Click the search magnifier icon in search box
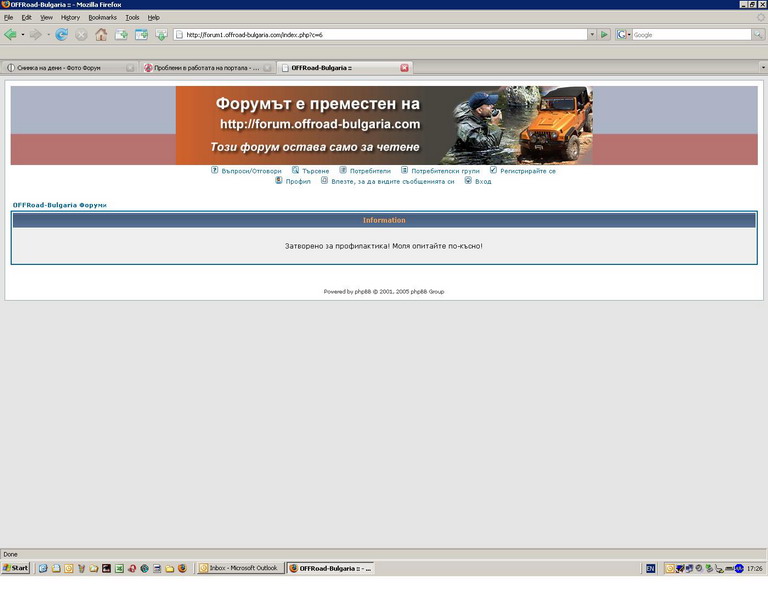Image resolution: width=768 pixels, height=611 pixels. (758, 35)
